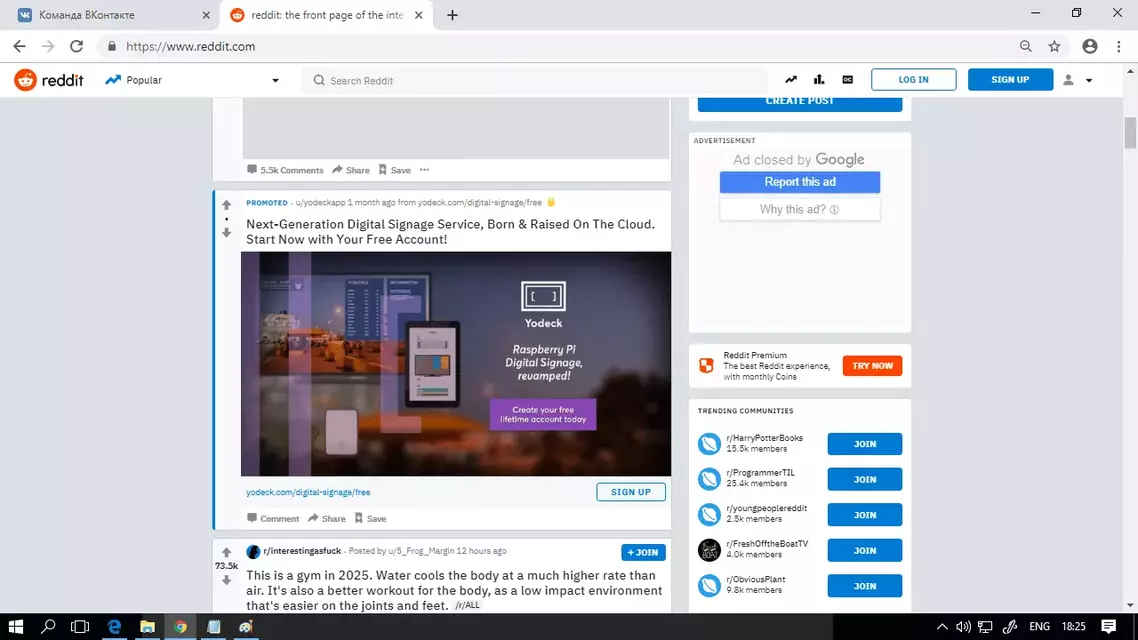The width and height of the screenshot is (1138, 640).
Task: Comment on the Yodeck promoted post
Action: tap(273, 518)
